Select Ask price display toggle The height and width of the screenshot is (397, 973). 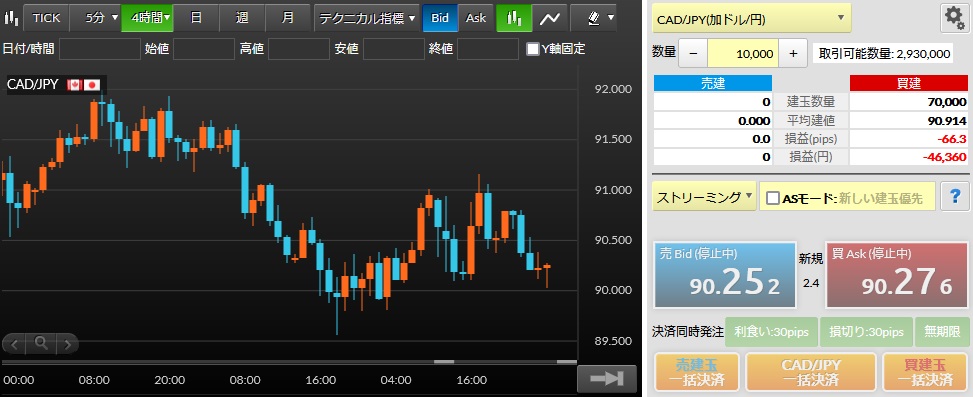click(x=476, y=18)
